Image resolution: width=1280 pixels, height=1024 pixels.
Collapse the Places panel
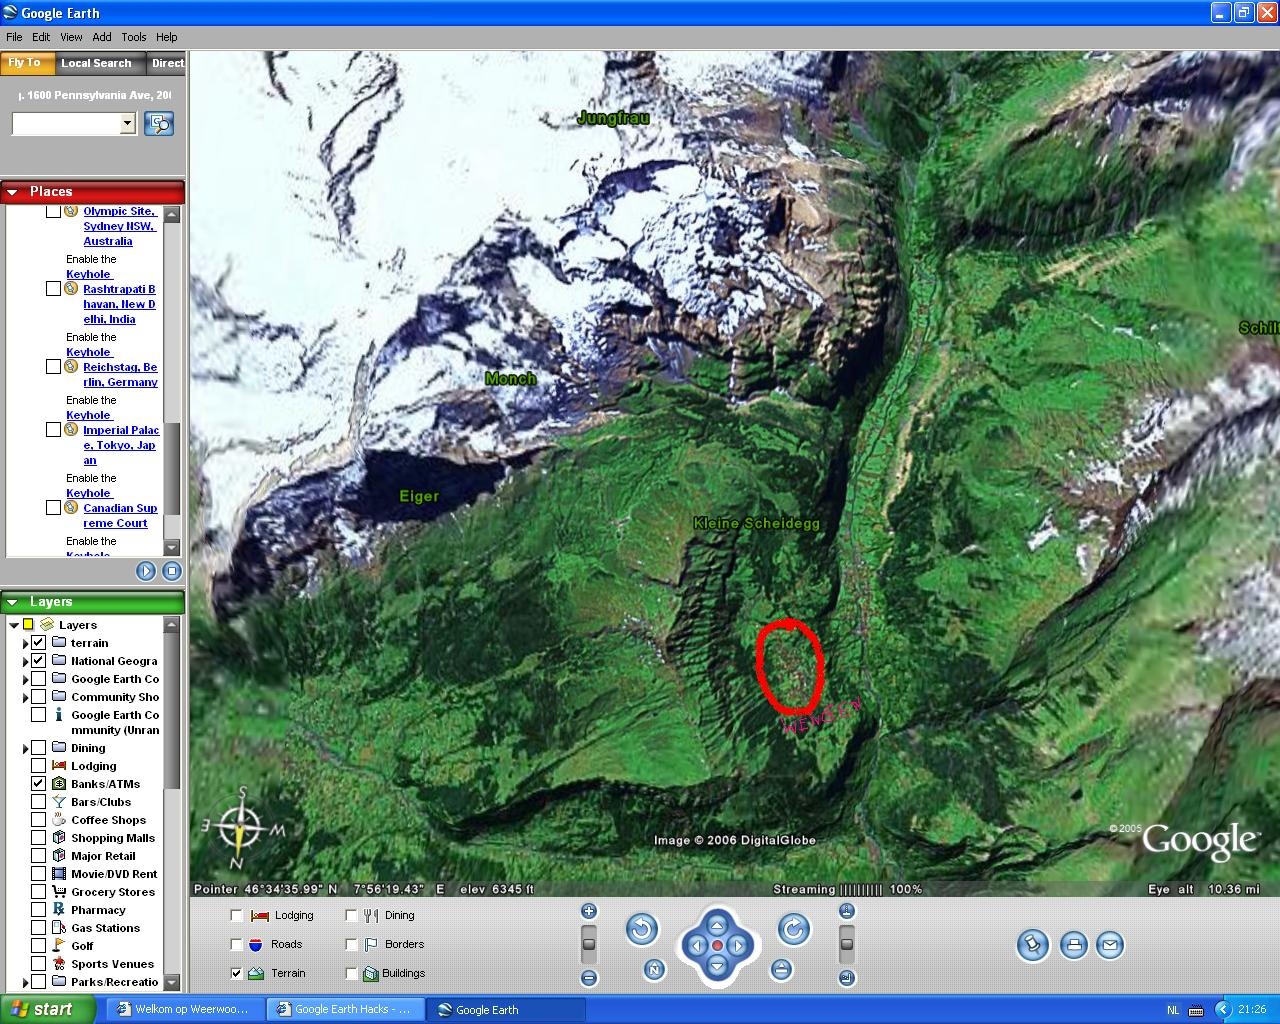[13, 192]
